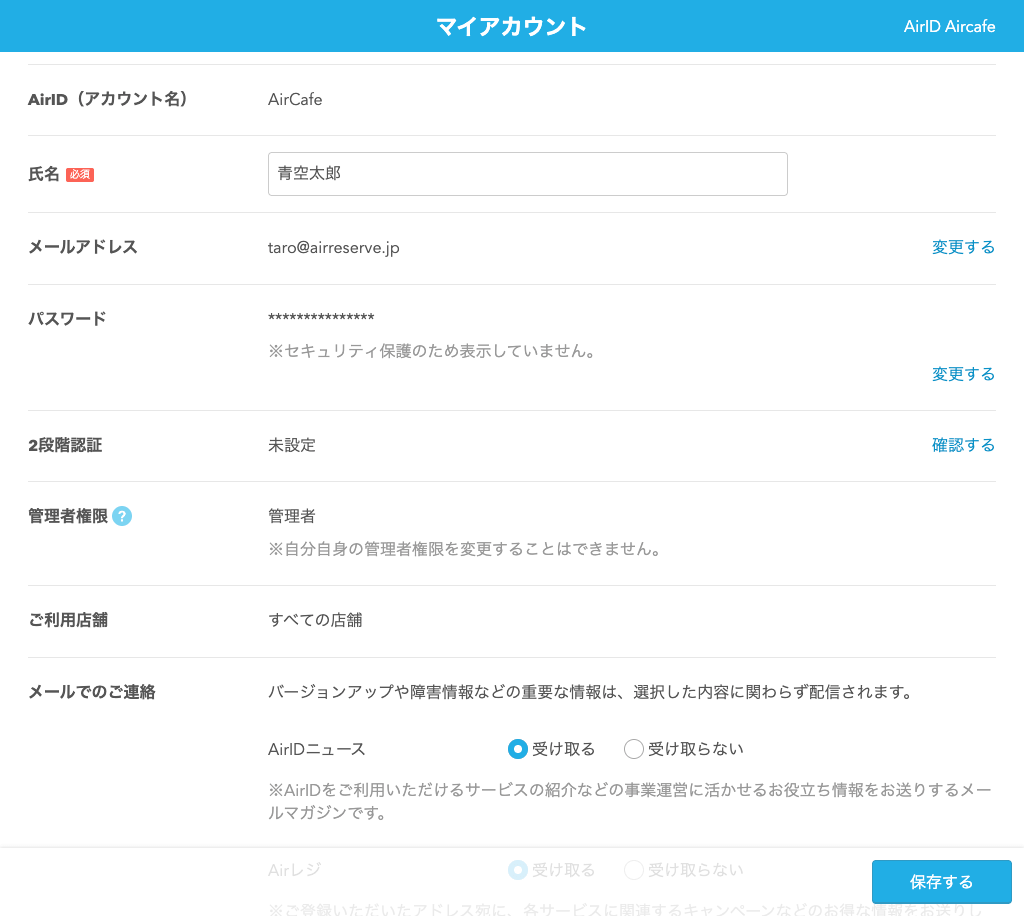1024x916 pixels.
Task: Click AirID Aircafe in the top bar
Action: [x=949, y=26]
